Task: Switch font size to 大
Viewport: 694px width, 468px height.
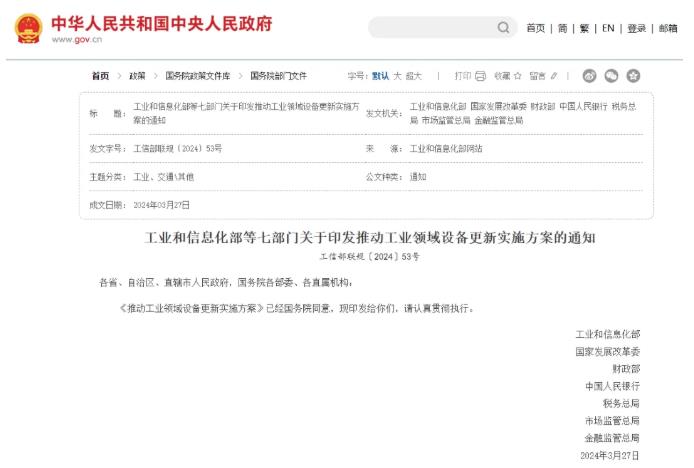Action: (x=397, y=76)
